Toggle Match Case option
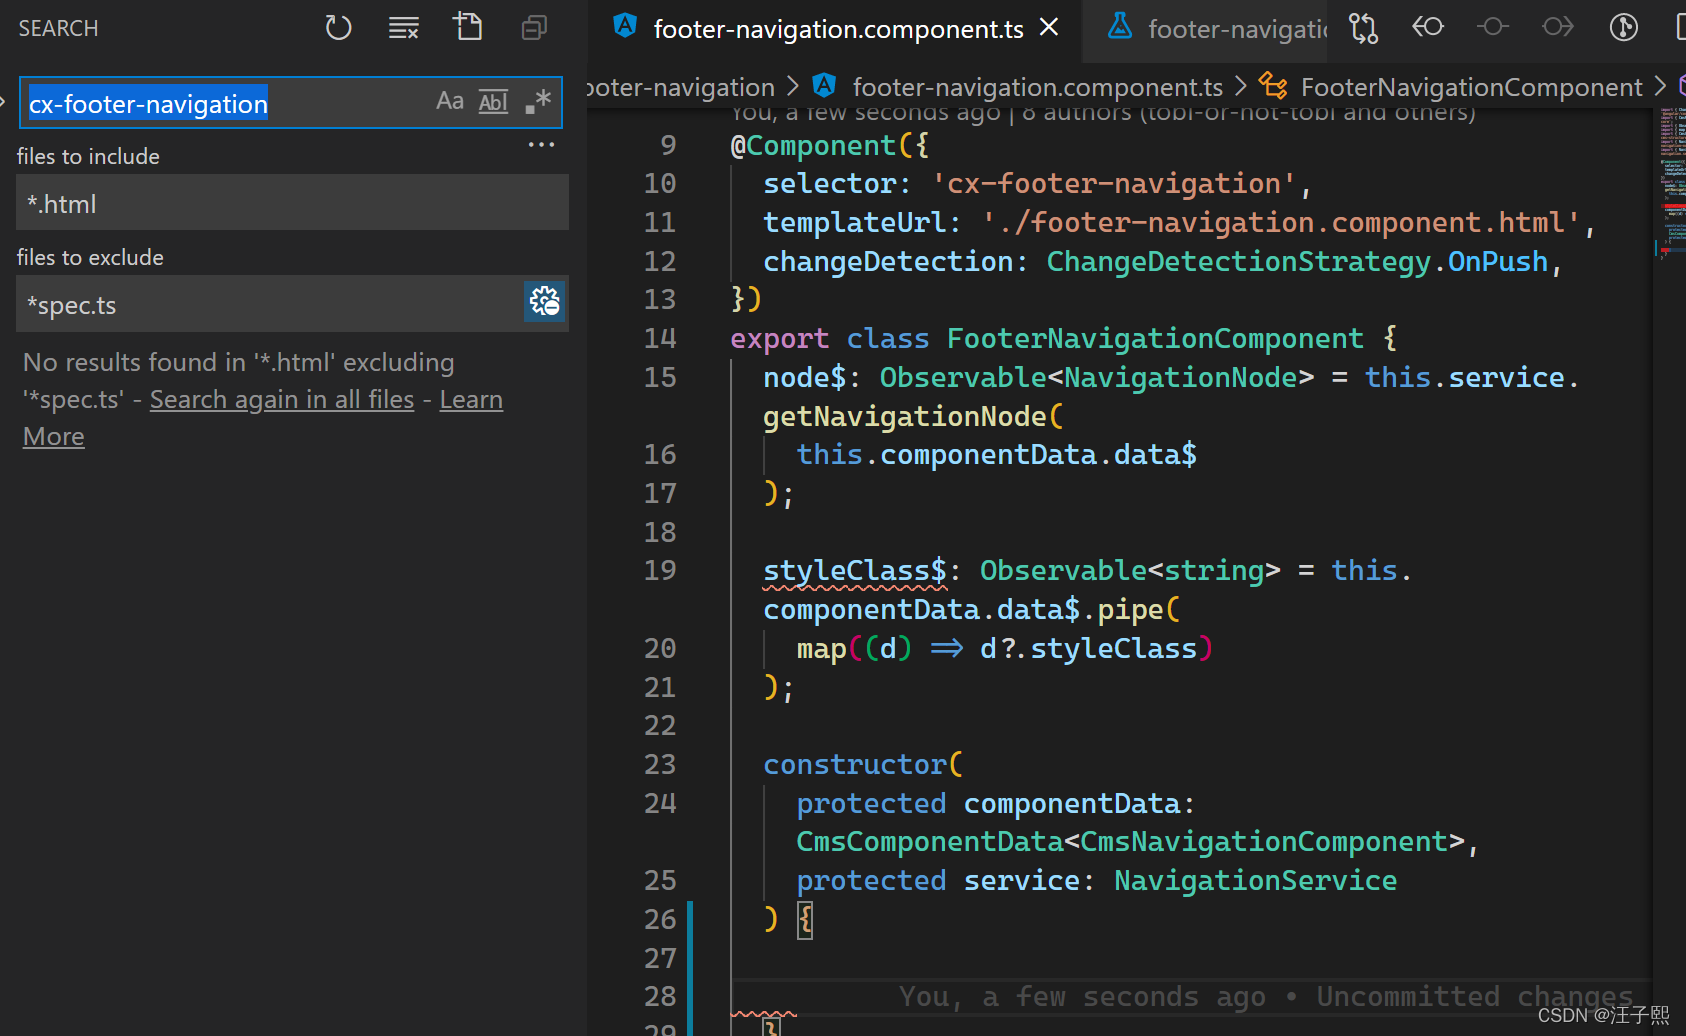The height and width of the screenshot is (1036, 1686). tap(450, 101)
